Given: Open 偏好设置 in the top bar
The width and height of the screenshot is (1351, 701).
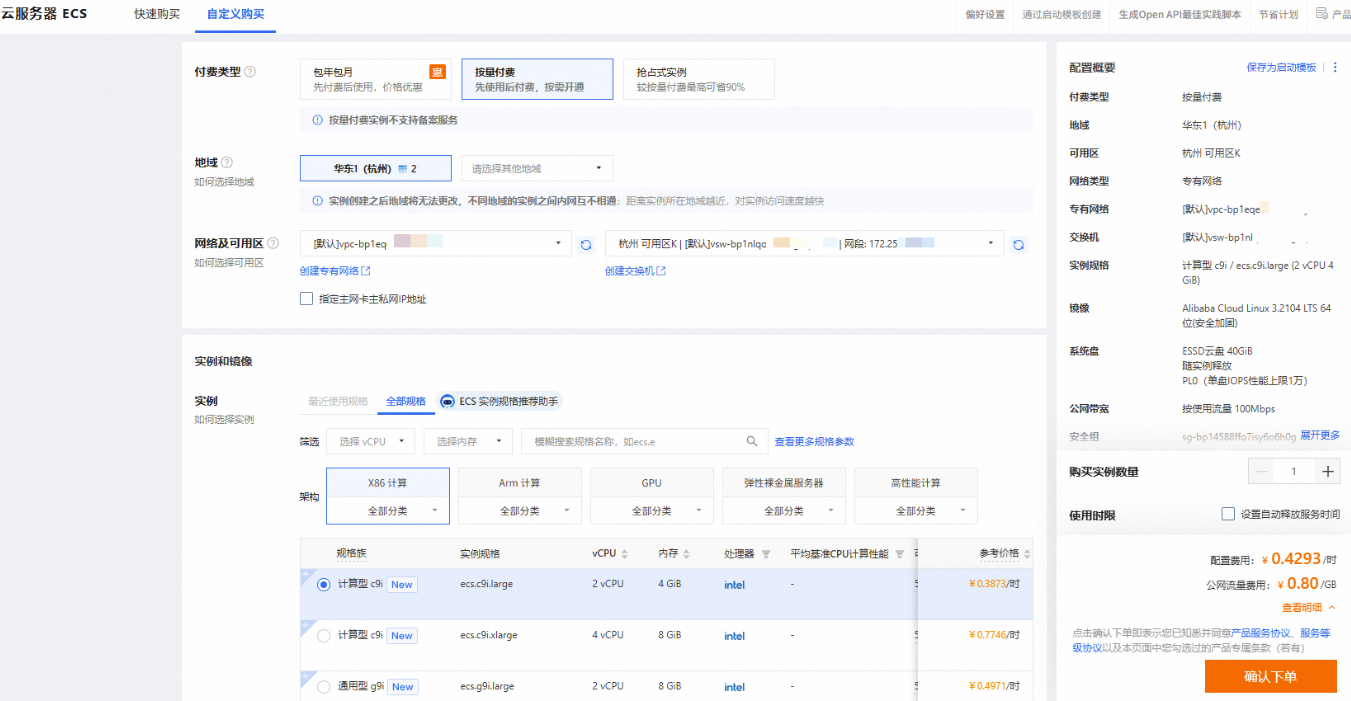Looking at the screenshot, I should (x=985, y=15).
